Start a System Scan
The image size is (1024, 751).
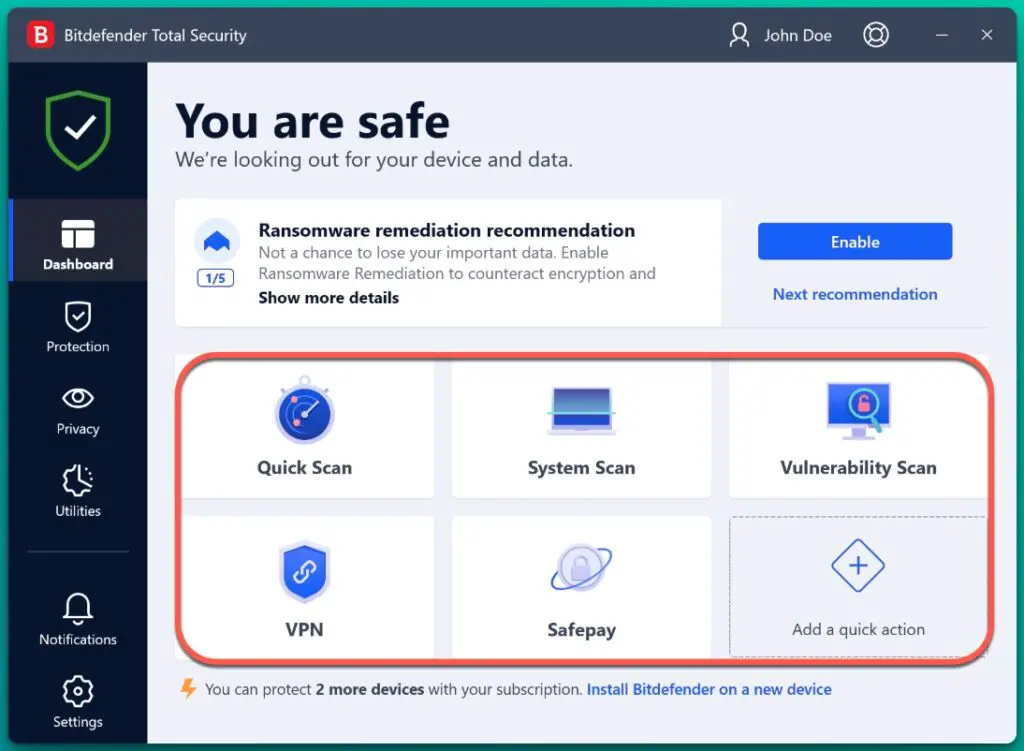click(x=581, y=428)
